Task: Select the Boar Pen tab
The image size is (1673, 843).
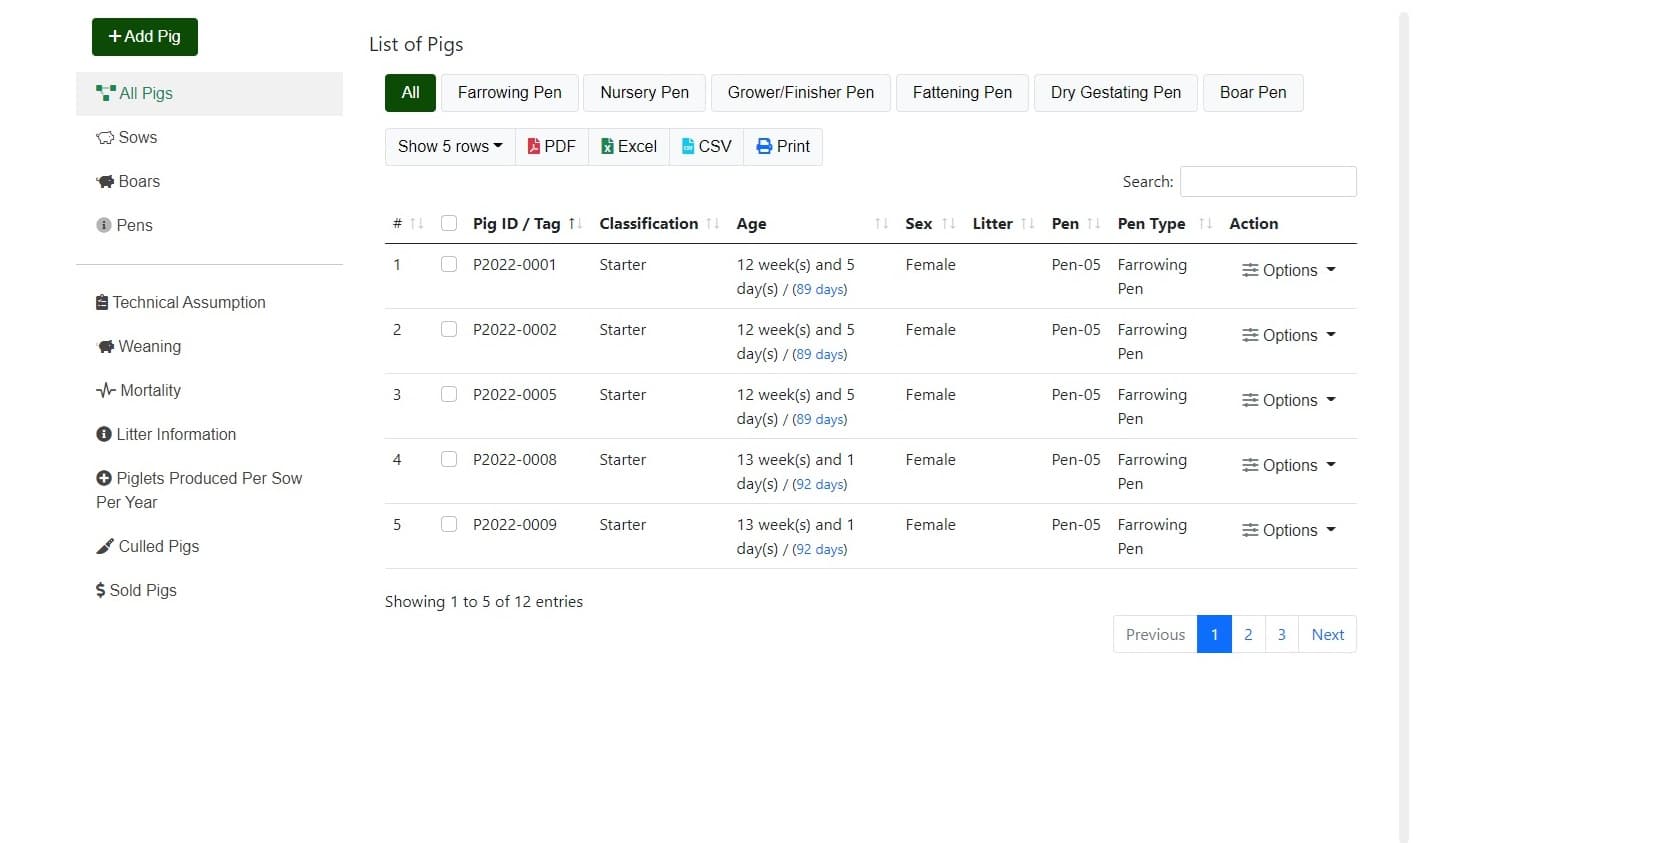Action: pos(1253,92)
